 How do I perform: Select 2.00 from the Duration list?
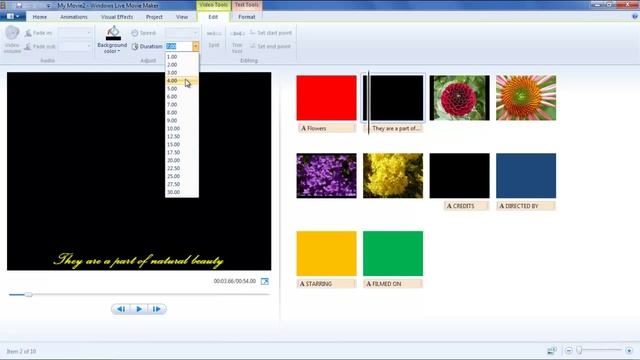tap(182, 65)
